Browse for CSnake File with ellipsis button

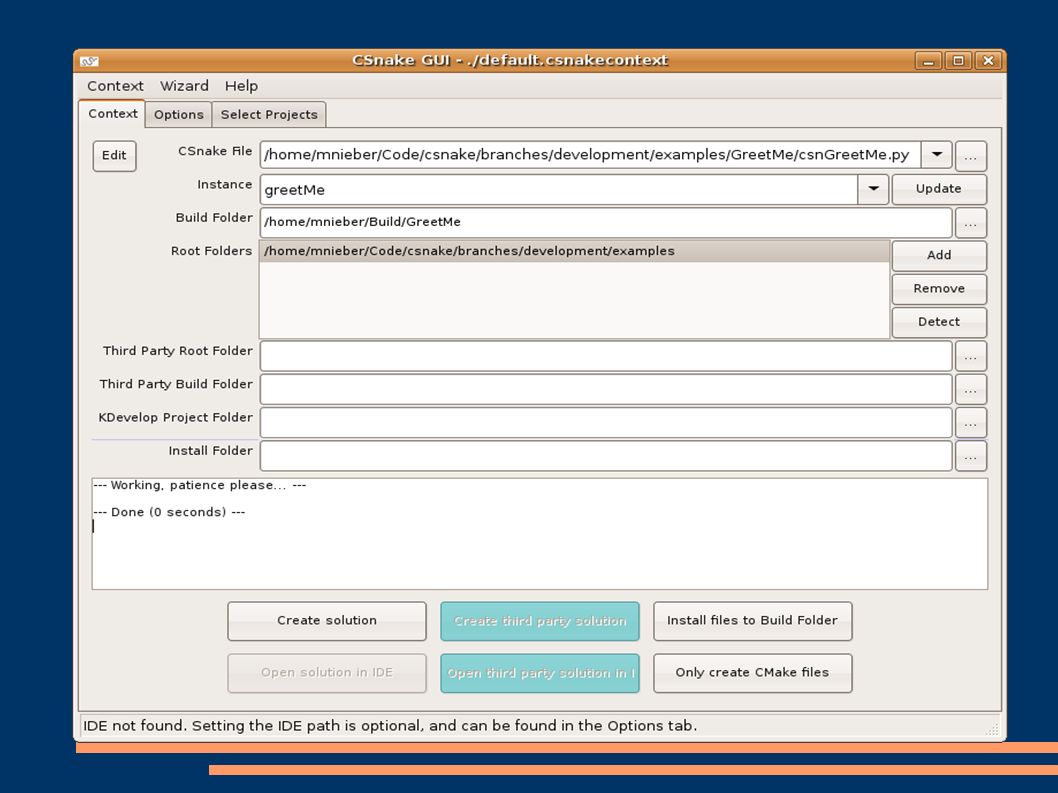(970, 156)
